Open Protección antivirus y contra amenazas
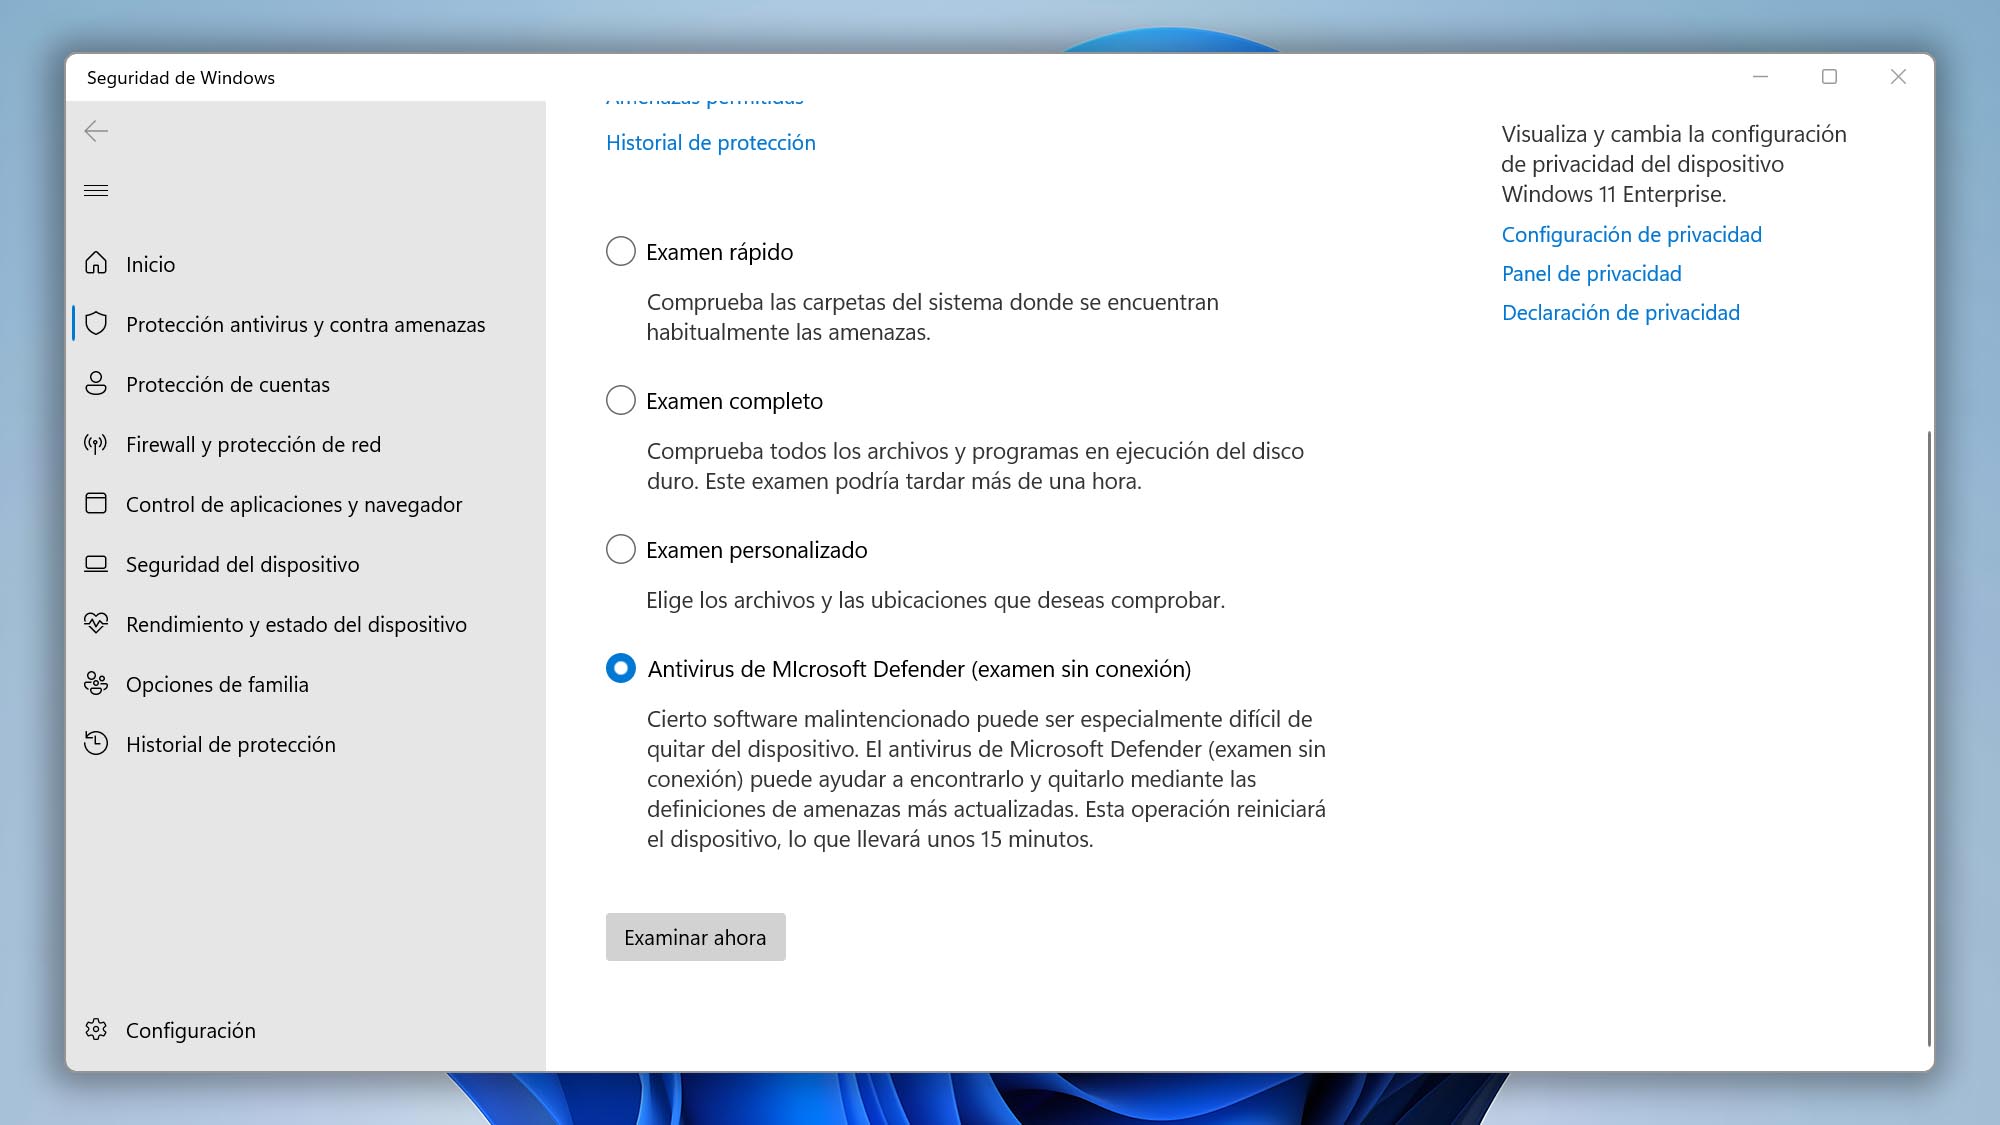Image resolution: width=2000 pixels, height=1125 pixels. (x=306, y=324)
